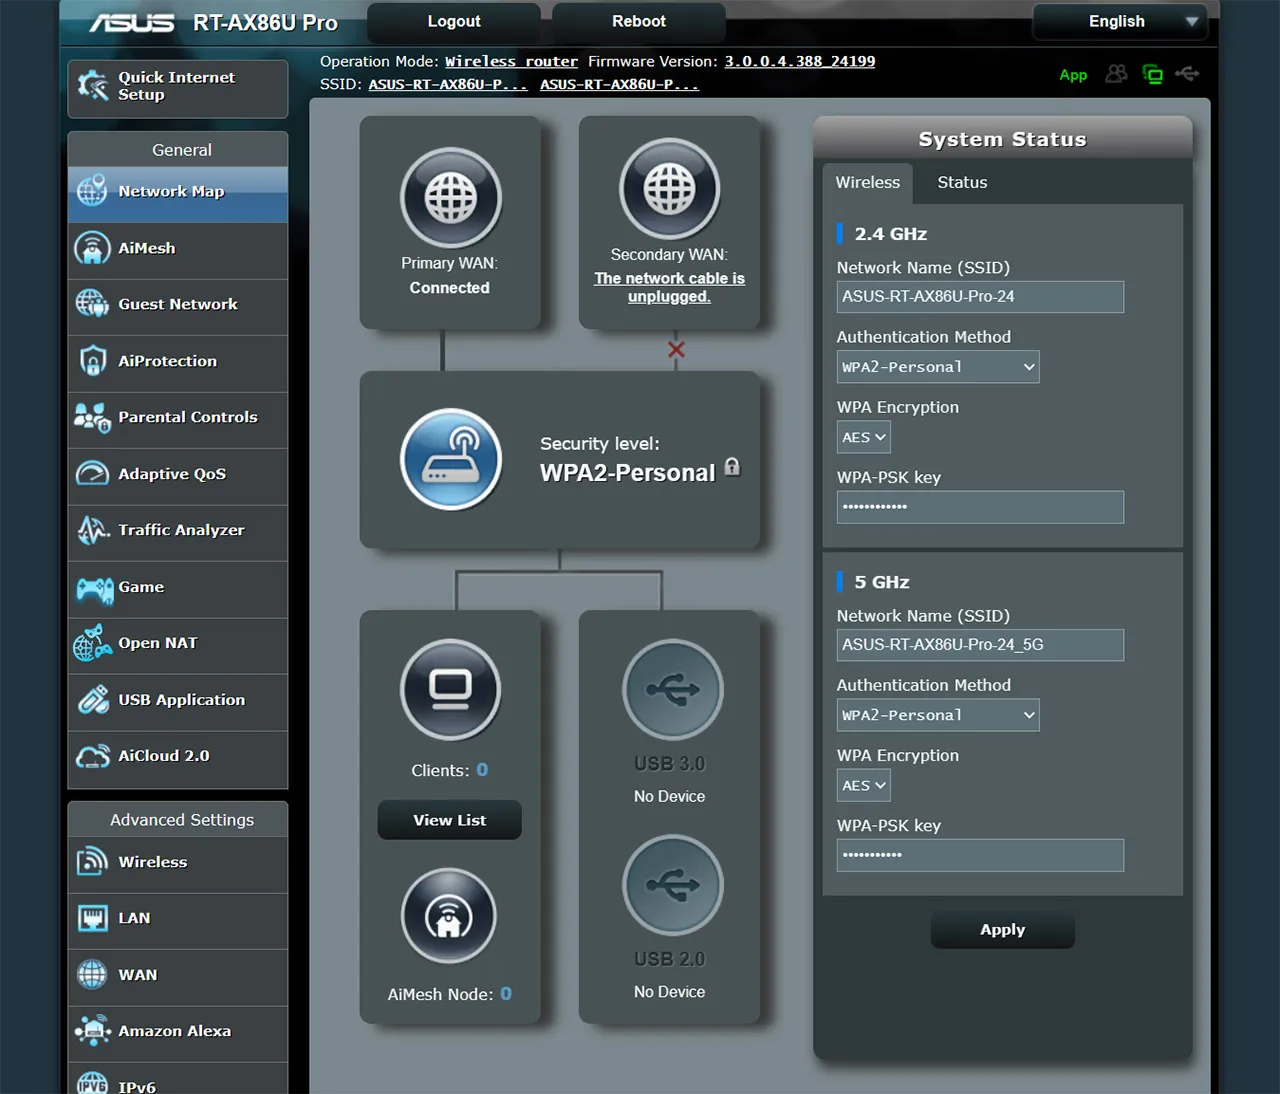Viewport: 1280px width, 1094px height.
Task: Click the Parental Controls sidebar icon
Action: click(92, 417)
